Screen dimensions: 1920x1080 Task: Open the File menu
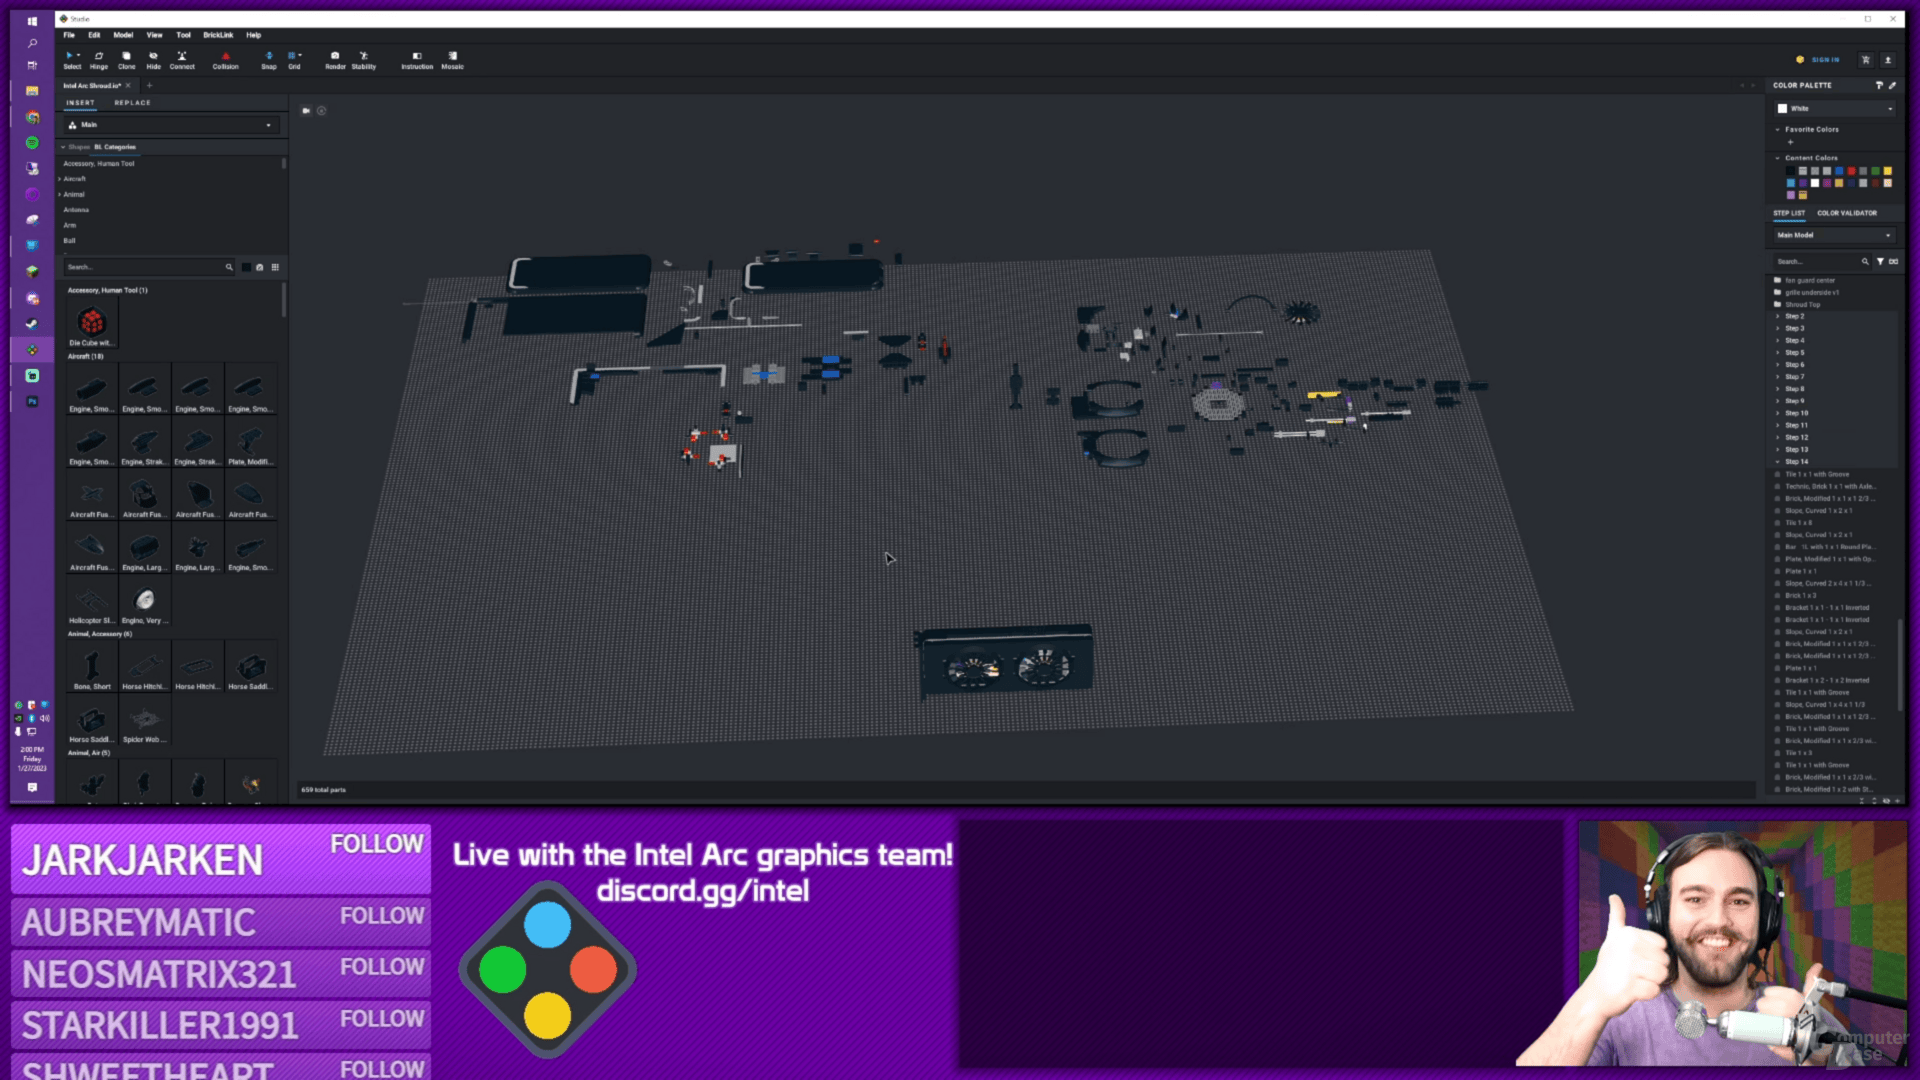click(x=69, y=35)
